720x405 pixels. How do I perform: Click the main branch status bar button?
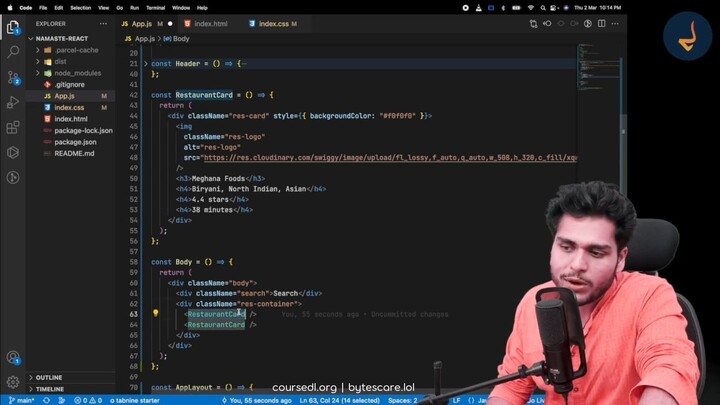21,400
